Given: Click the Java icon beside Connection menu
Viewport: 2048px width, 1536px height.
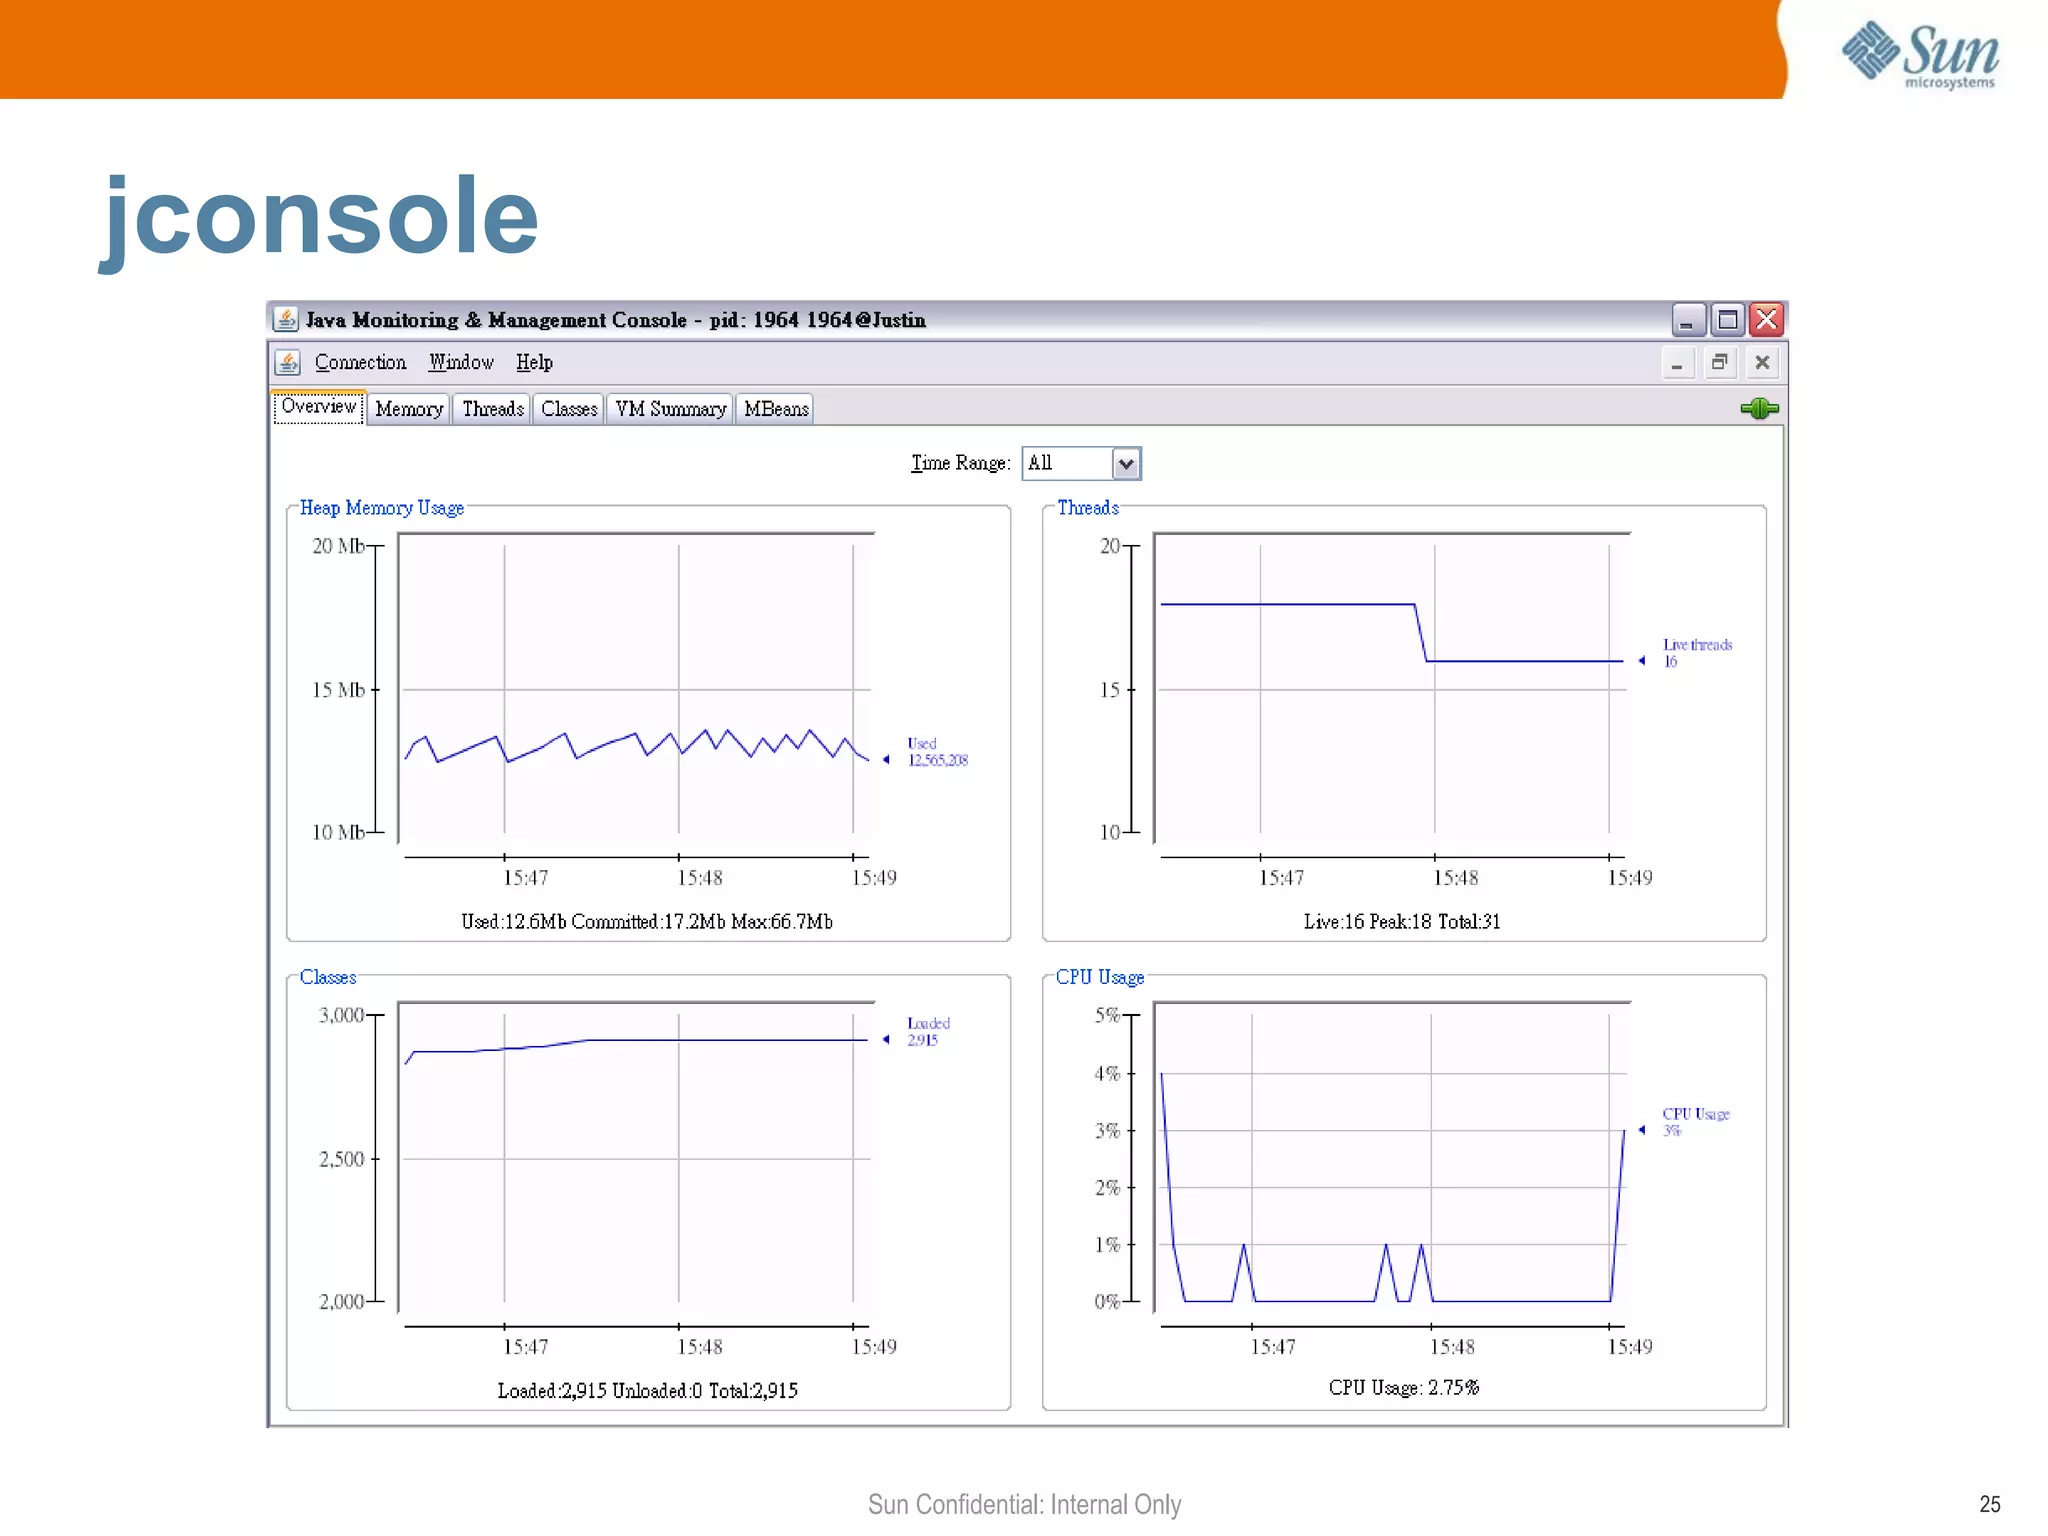Looking at the screenshot, I should pos(288,362).
